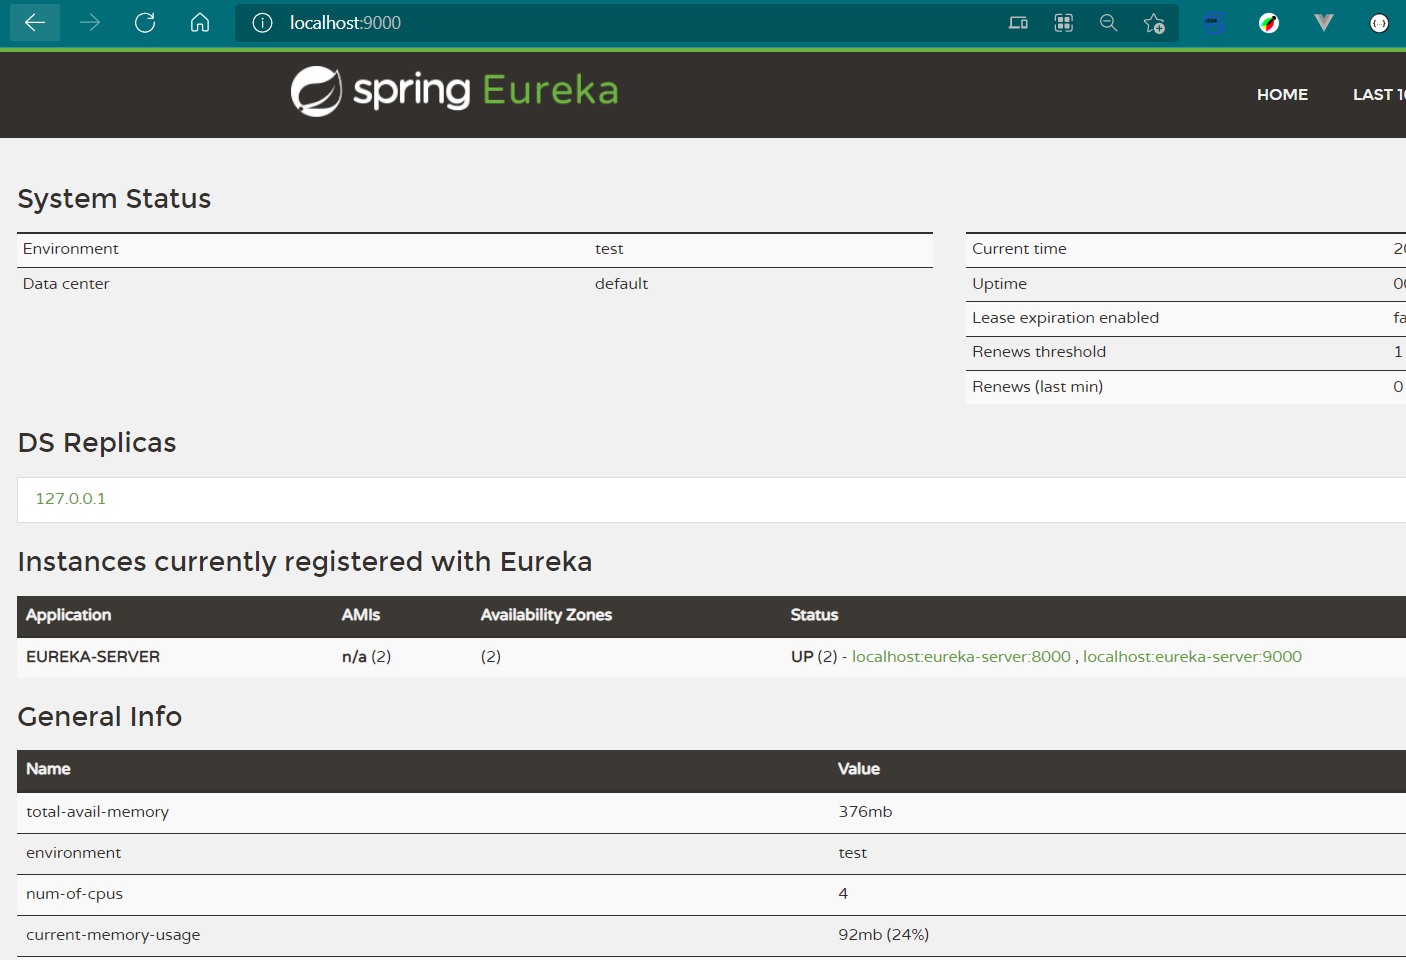Screen dimensions: 1406x960
Task: Click the Name column header in General Info
Action: point(48,769)
